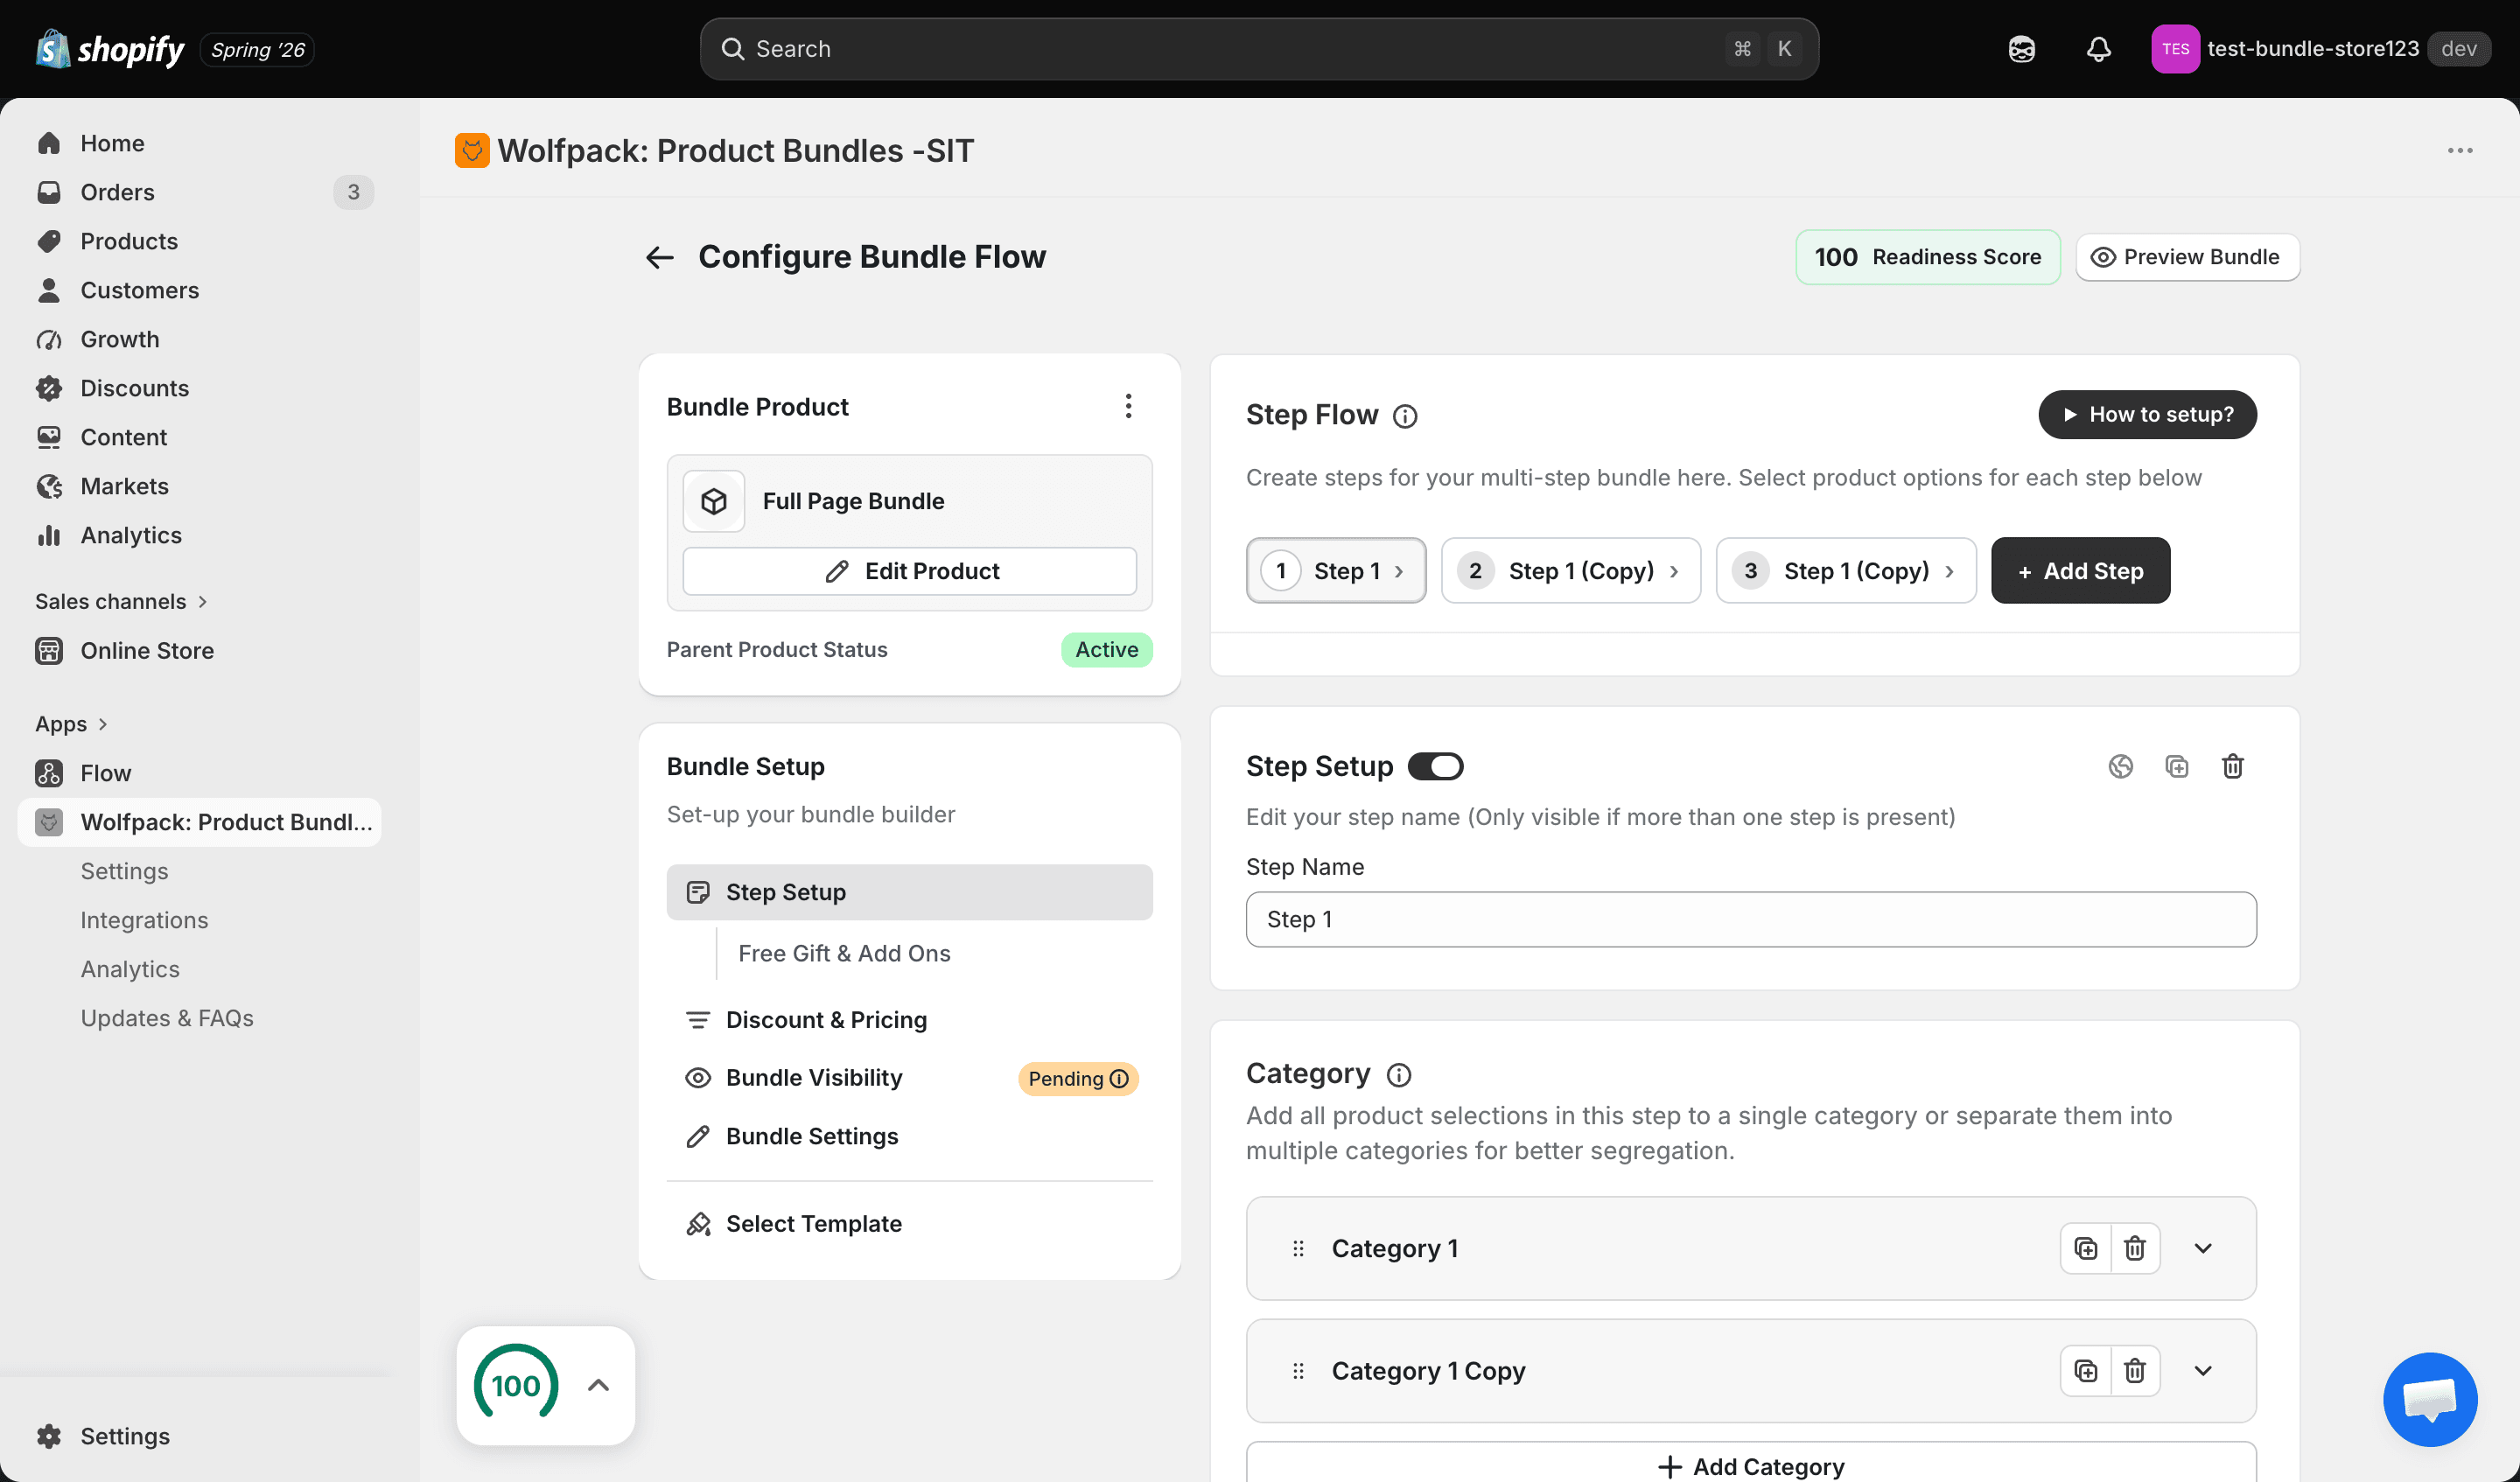
Task: Click the globe icon in Step Setup
Action: (2120, 766)
